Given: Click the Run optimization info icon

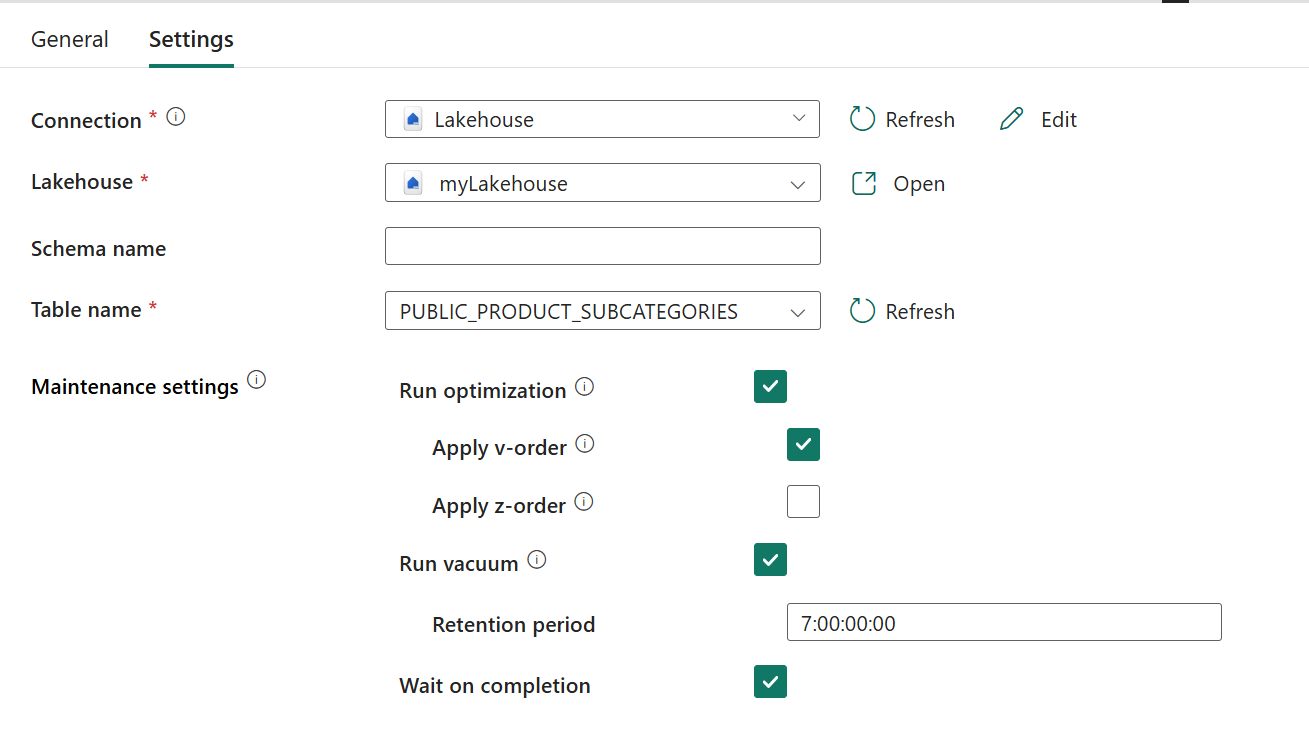Looking at the screenshot, I should 585,386.
